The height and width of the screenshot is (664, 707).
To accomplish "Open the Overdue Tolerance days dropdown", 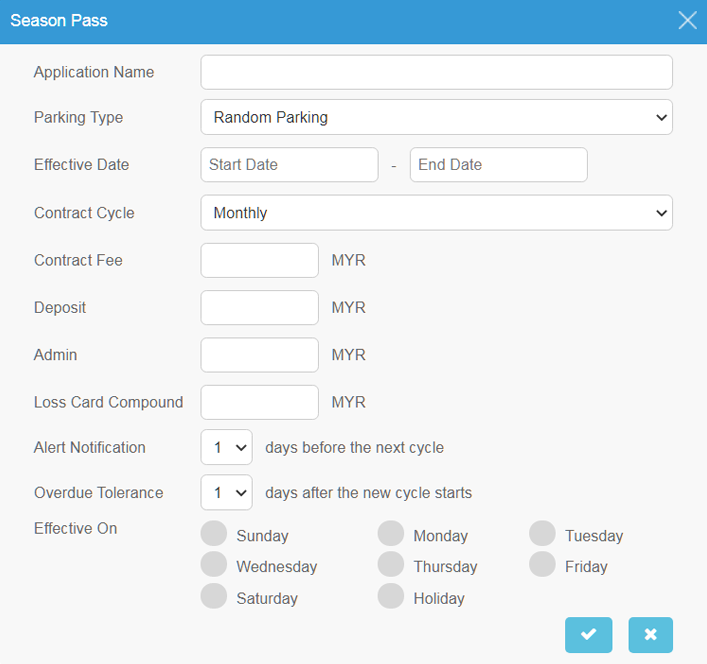I will pyautogui.click(x=226, y=492).
